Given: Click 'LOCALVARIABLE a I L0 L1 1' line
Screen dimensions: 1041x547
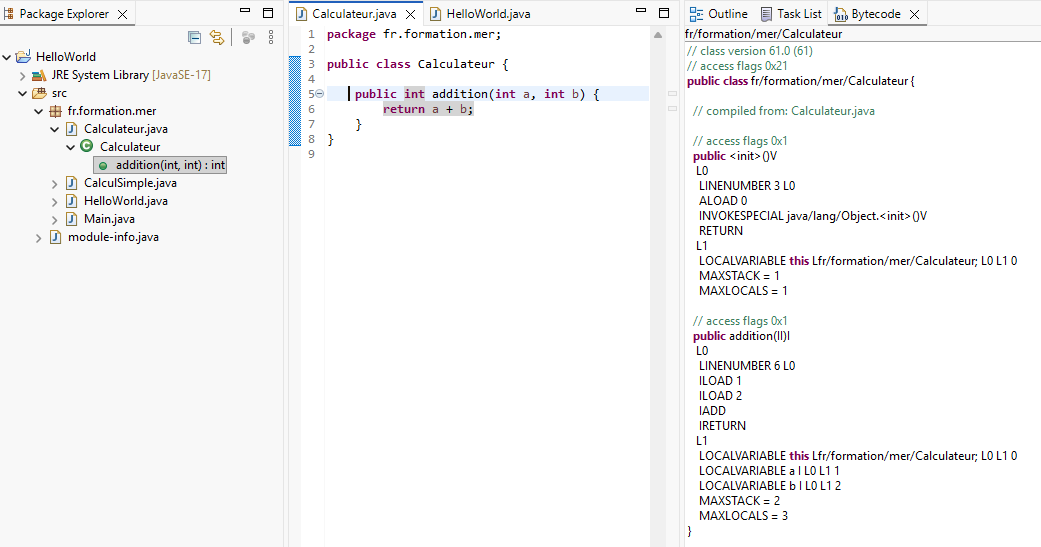Looking at the screenshot, I should coord(769,471).
